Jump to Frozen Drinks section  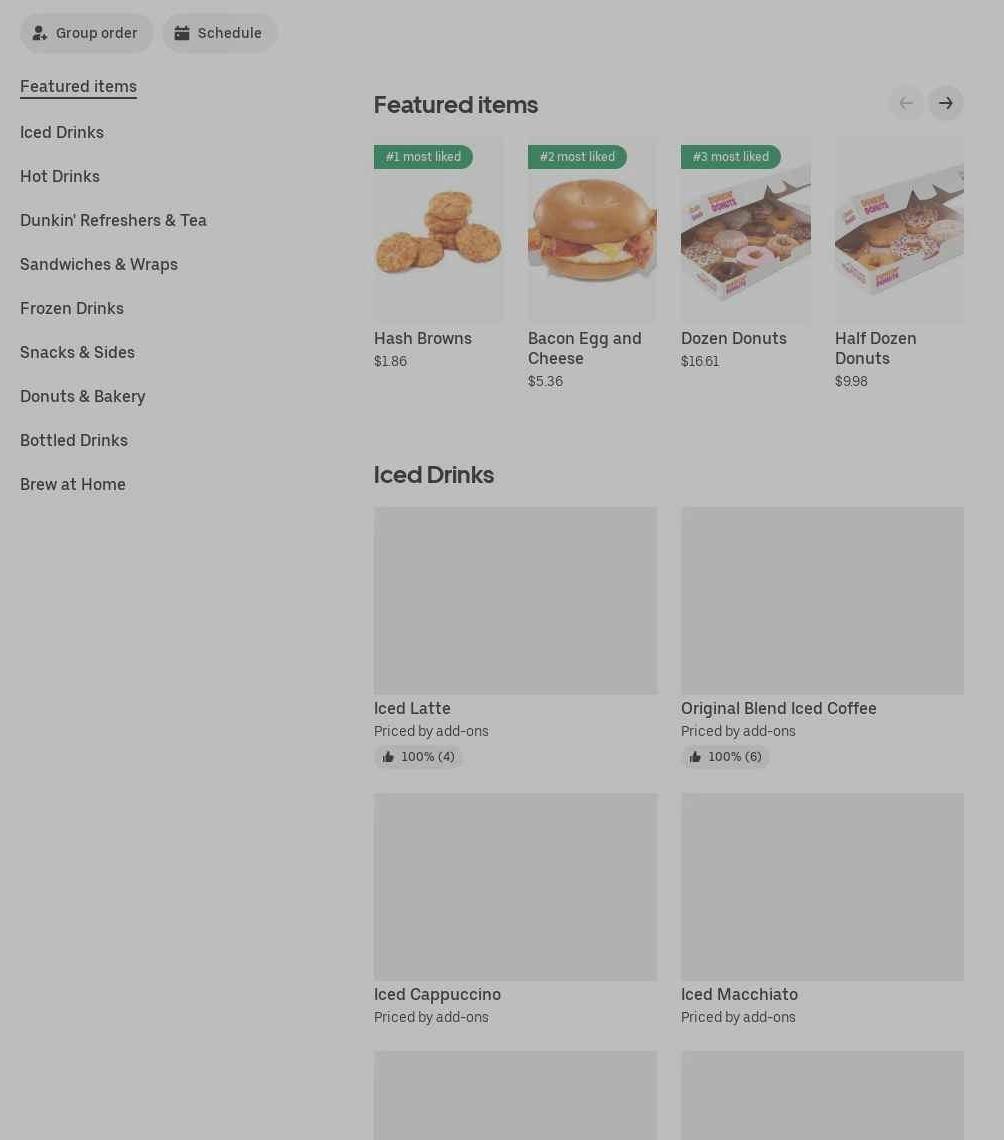pos(72,308)
